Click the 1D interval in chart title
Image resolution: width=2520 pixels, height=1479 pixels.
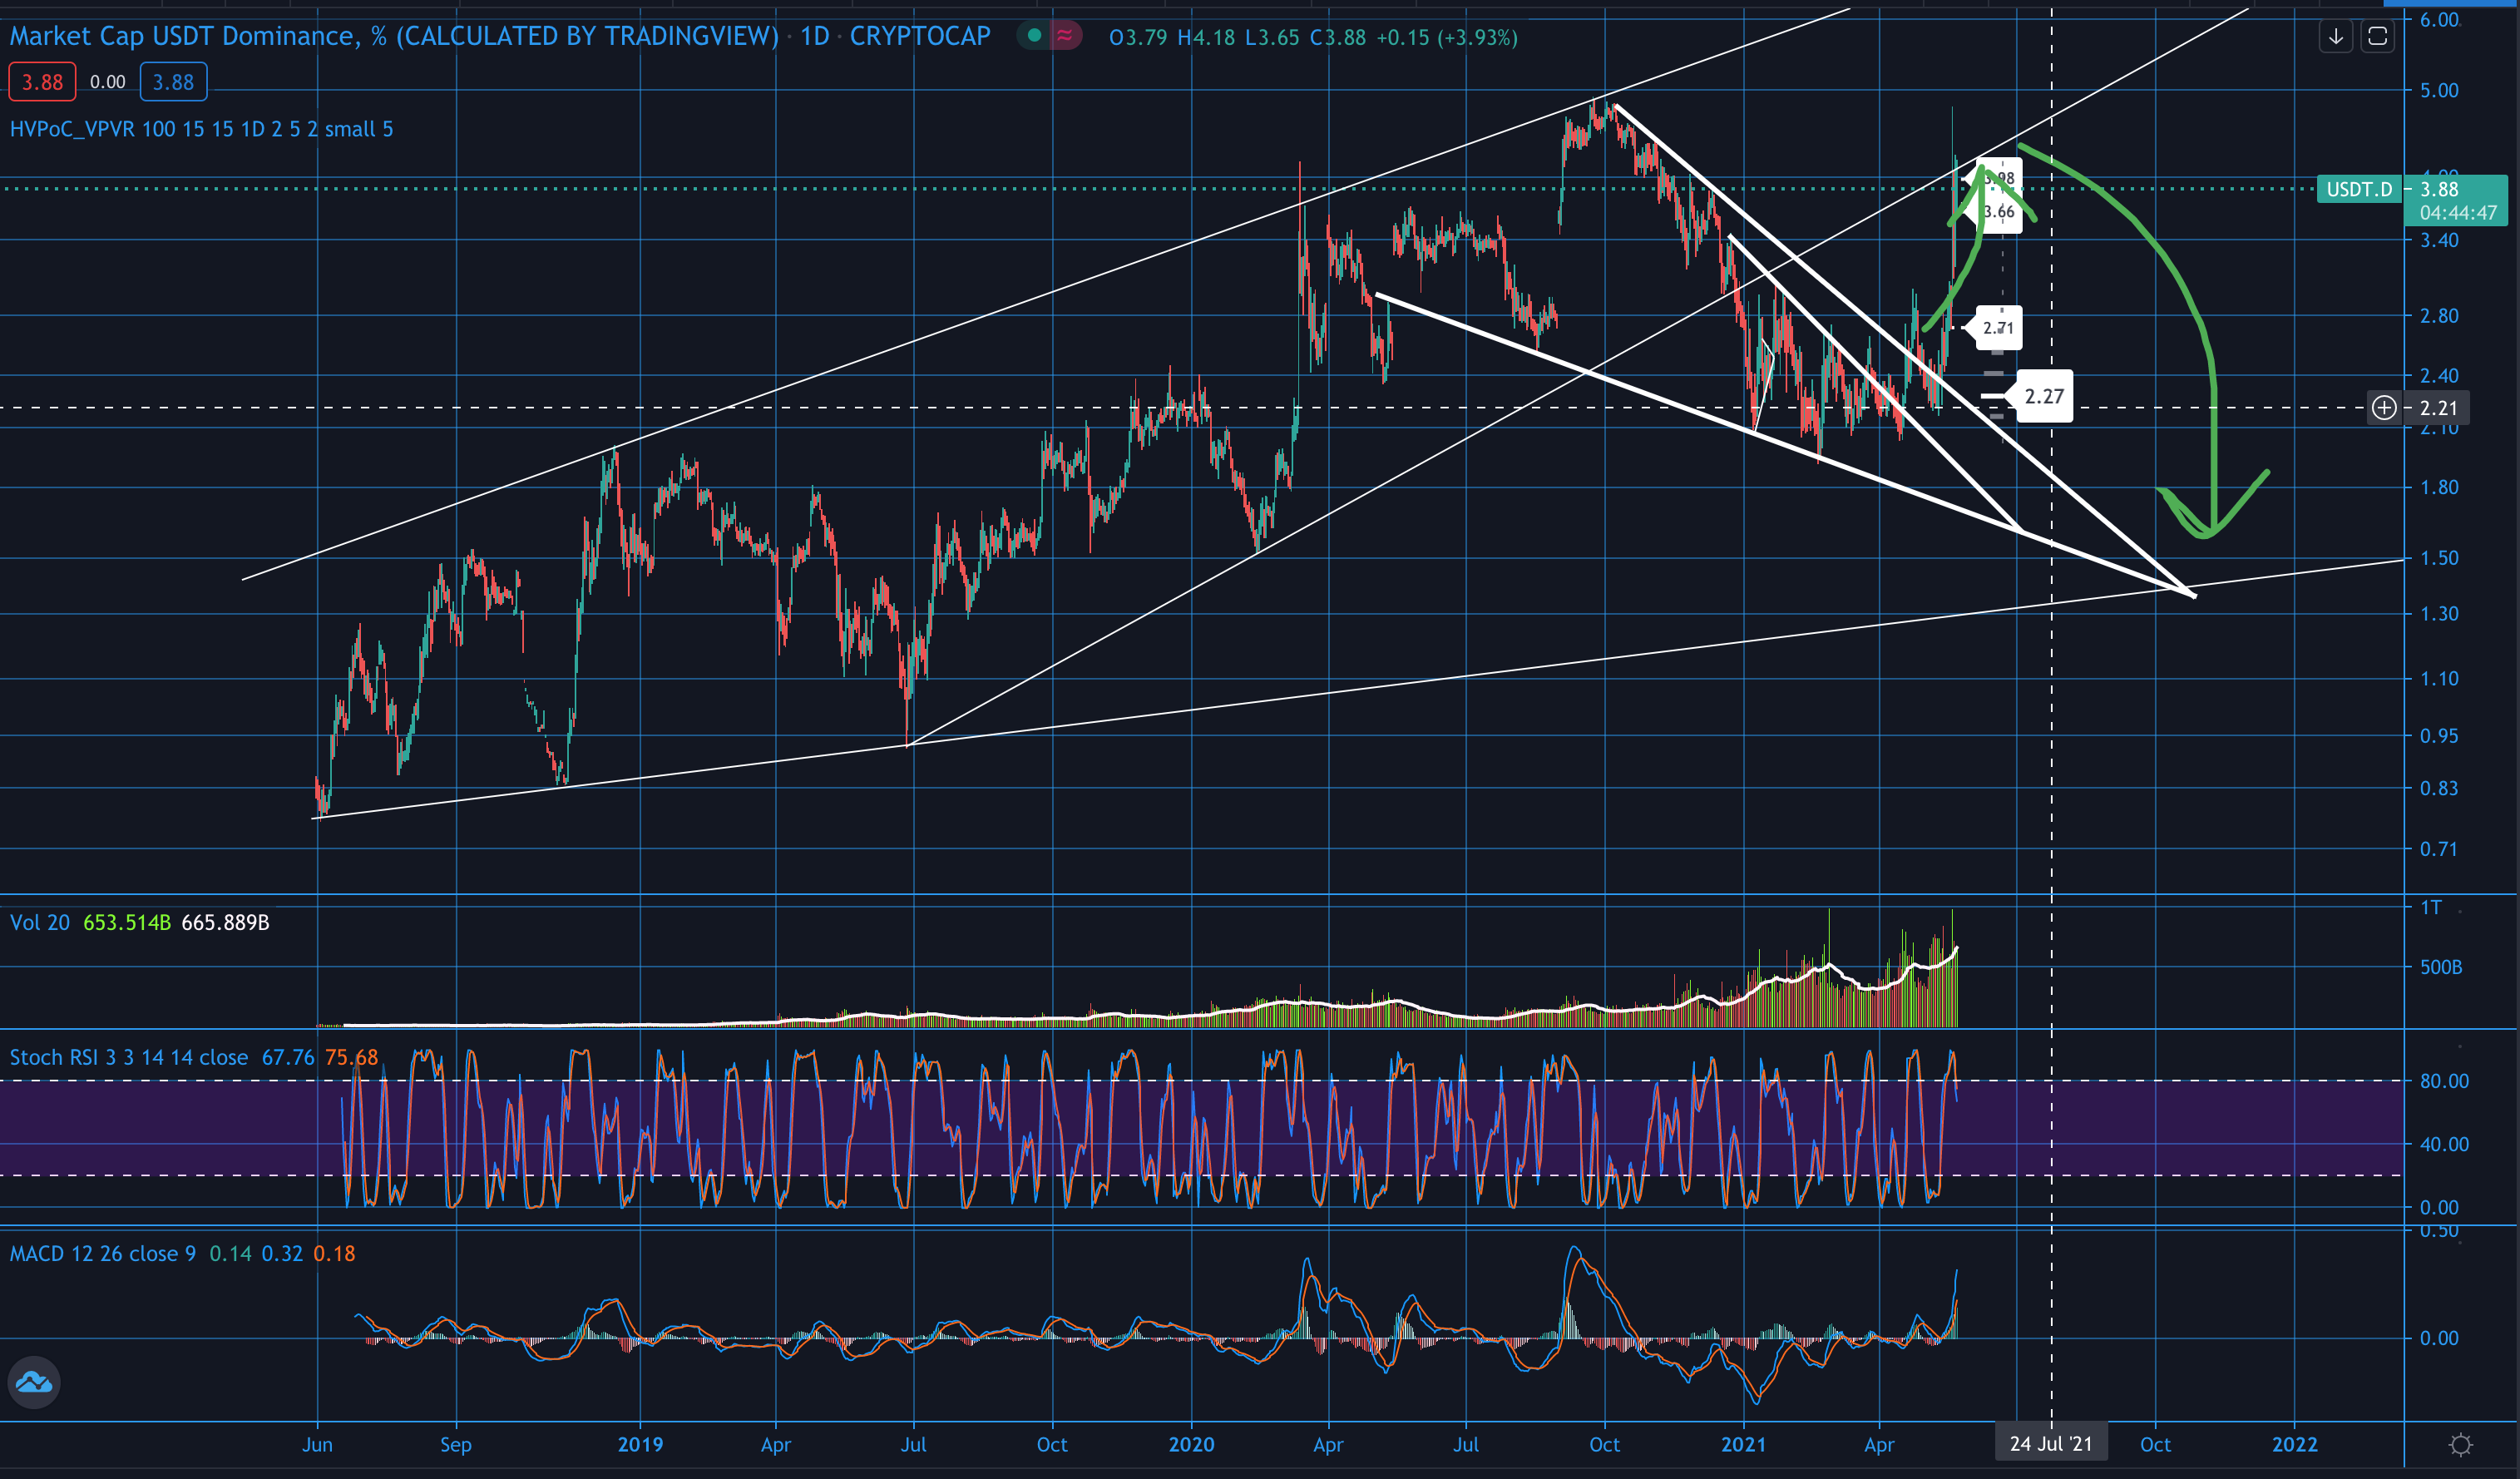814,36
